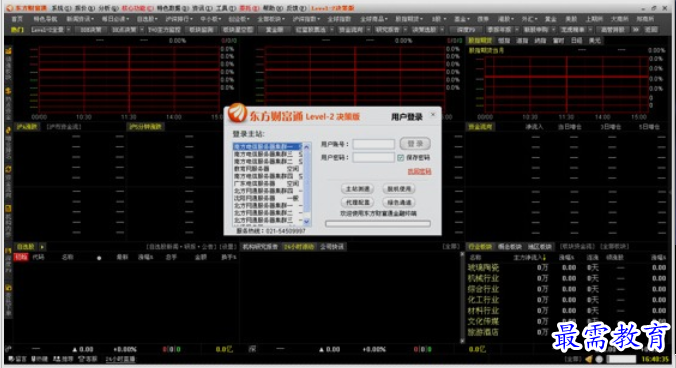This screenshot has height=368, width=676.
Task: Click the second icon in left sidebar
Action: tap(8, 91)
